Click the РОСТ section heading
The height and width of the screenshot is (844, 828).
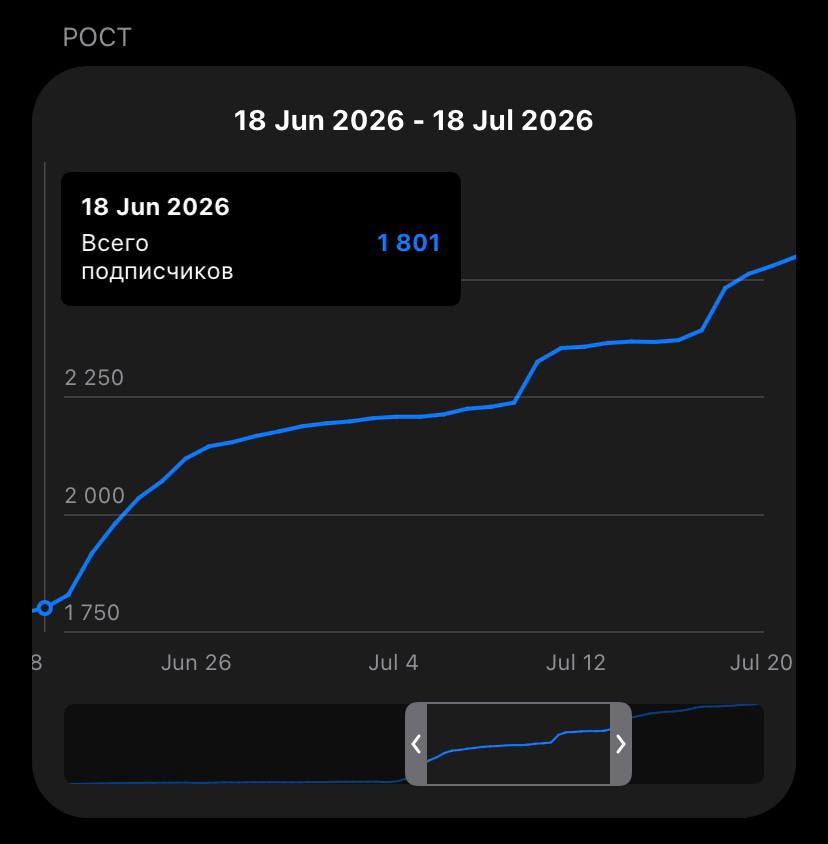(x=97, y=38)
